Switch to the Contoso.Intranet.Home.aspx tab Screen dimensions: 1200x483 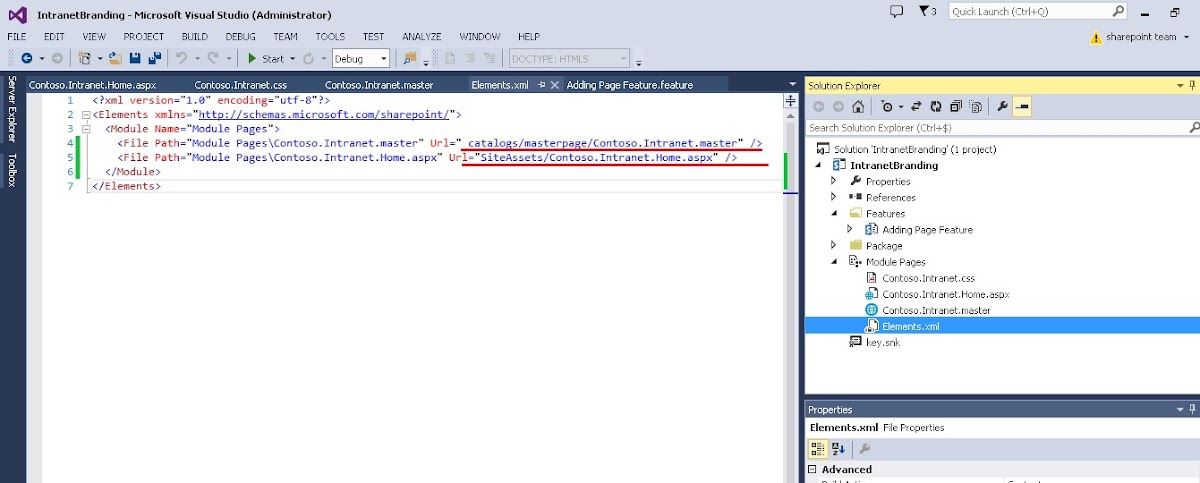(92, 85)
